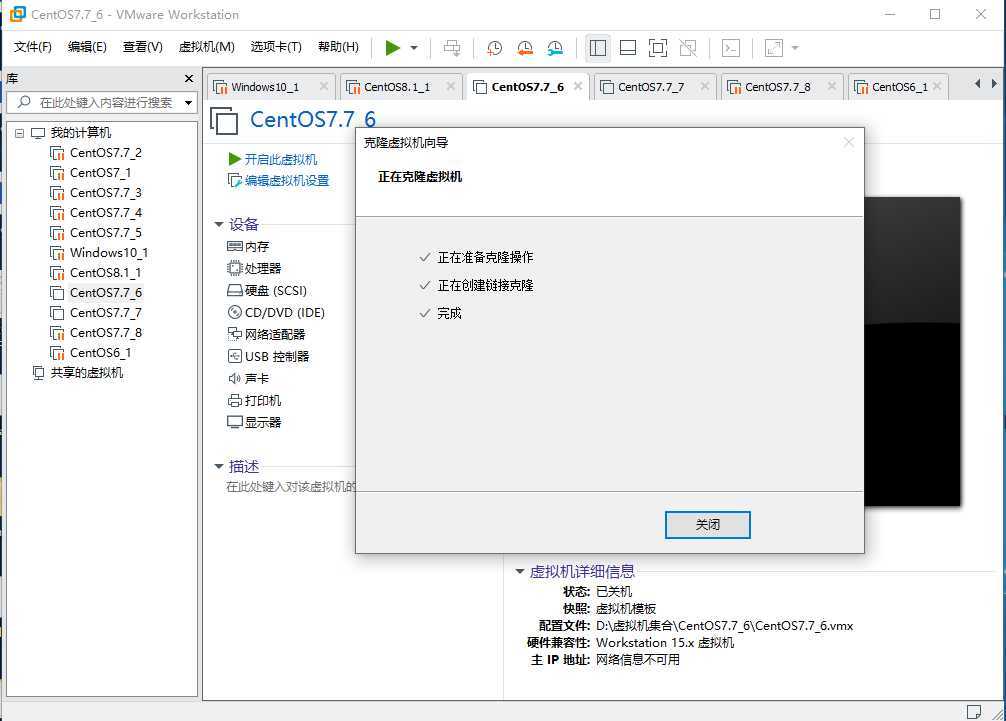Select the 硬盘 (SCSI) device
Screen dimensions: 1006x721
[x=268, y=291]
